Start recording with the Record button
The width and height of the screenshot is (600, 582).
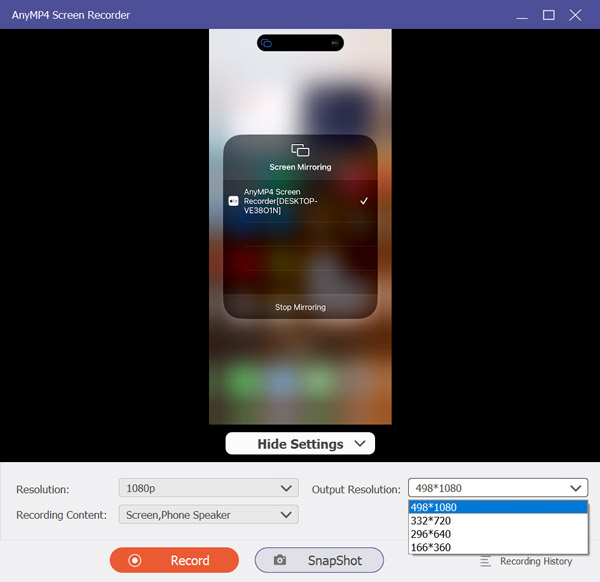tap(174, 561)
